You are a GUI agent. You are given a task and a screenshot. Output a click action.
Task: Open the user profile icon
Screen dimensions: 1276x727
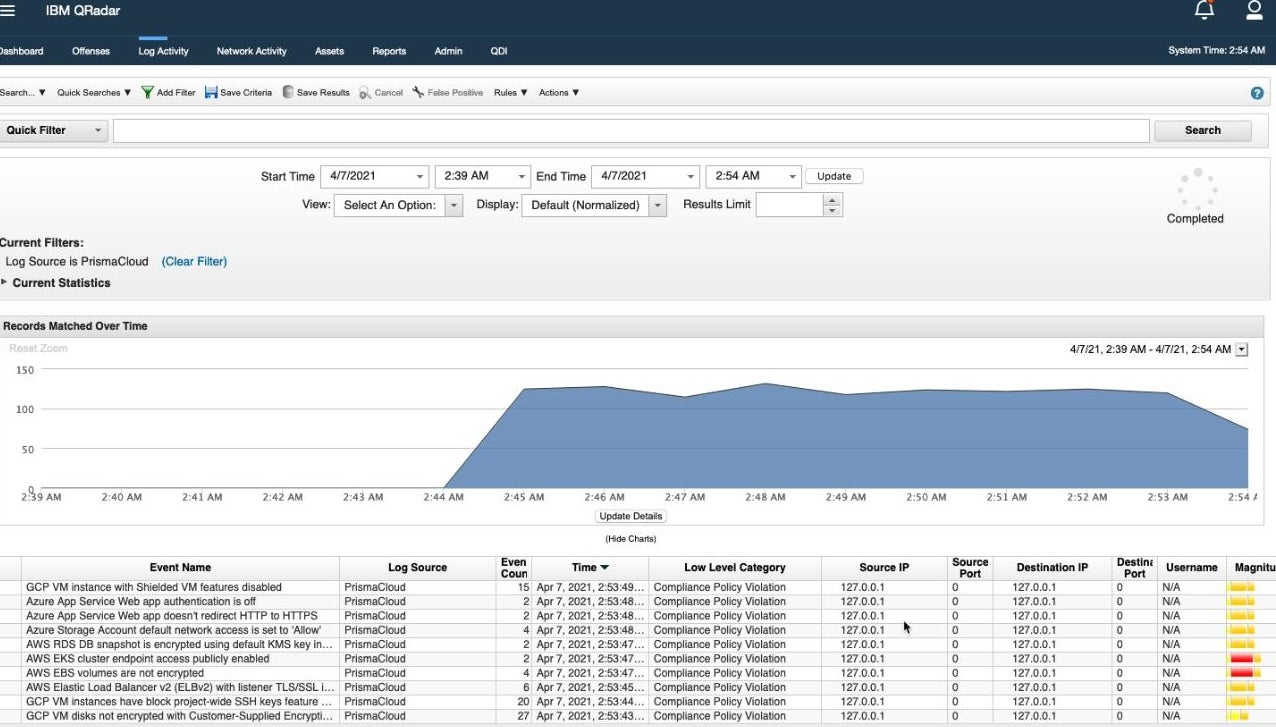(x=1256, y=10)
